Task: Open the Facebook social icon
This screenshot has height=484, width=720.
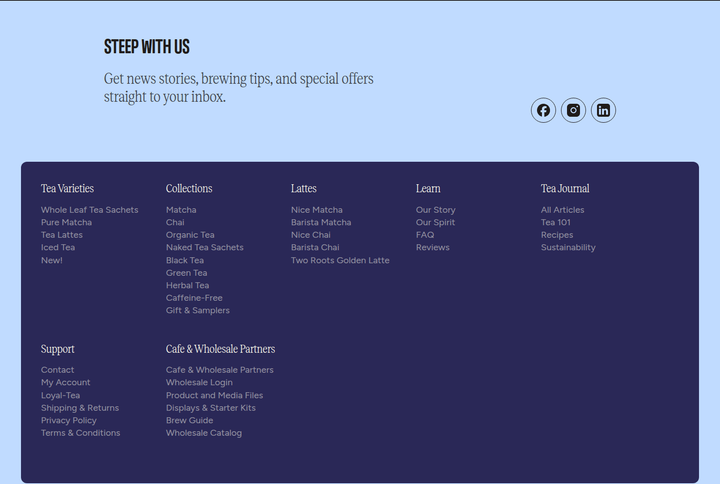Action: (x=543, y=110)
